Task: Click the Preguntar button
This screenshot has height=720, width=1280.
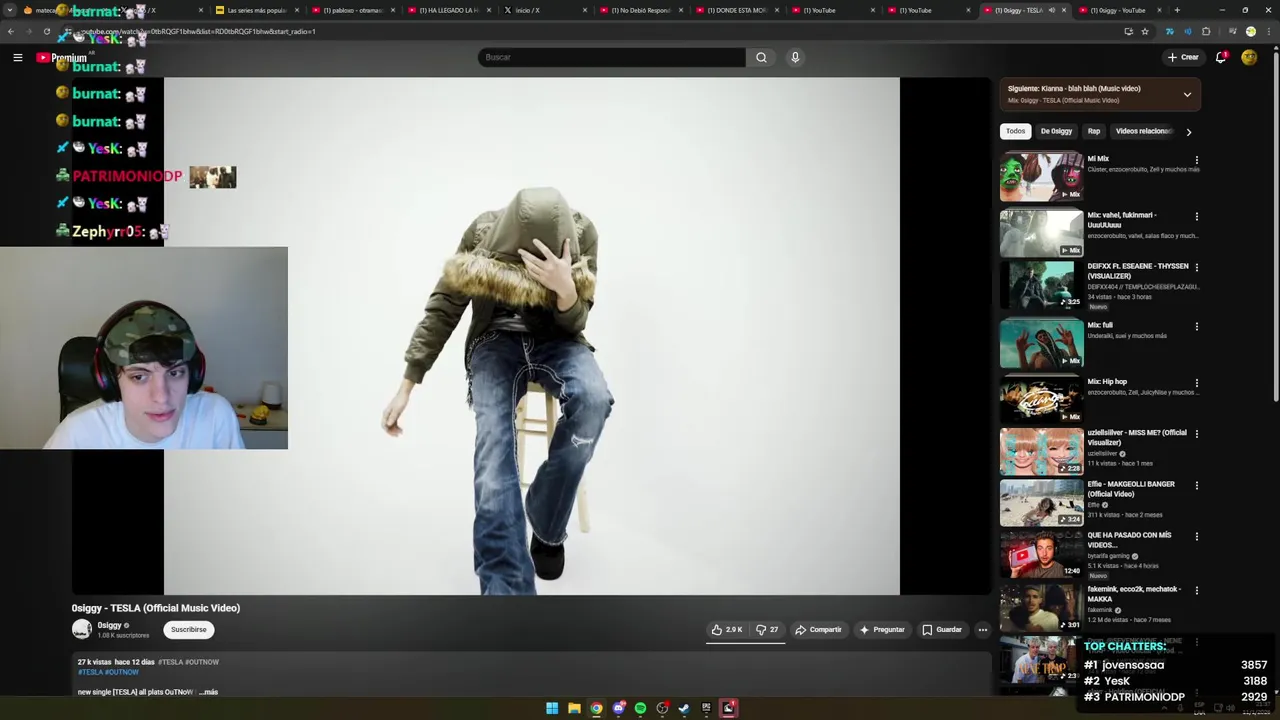Action: tap(881, 630)
